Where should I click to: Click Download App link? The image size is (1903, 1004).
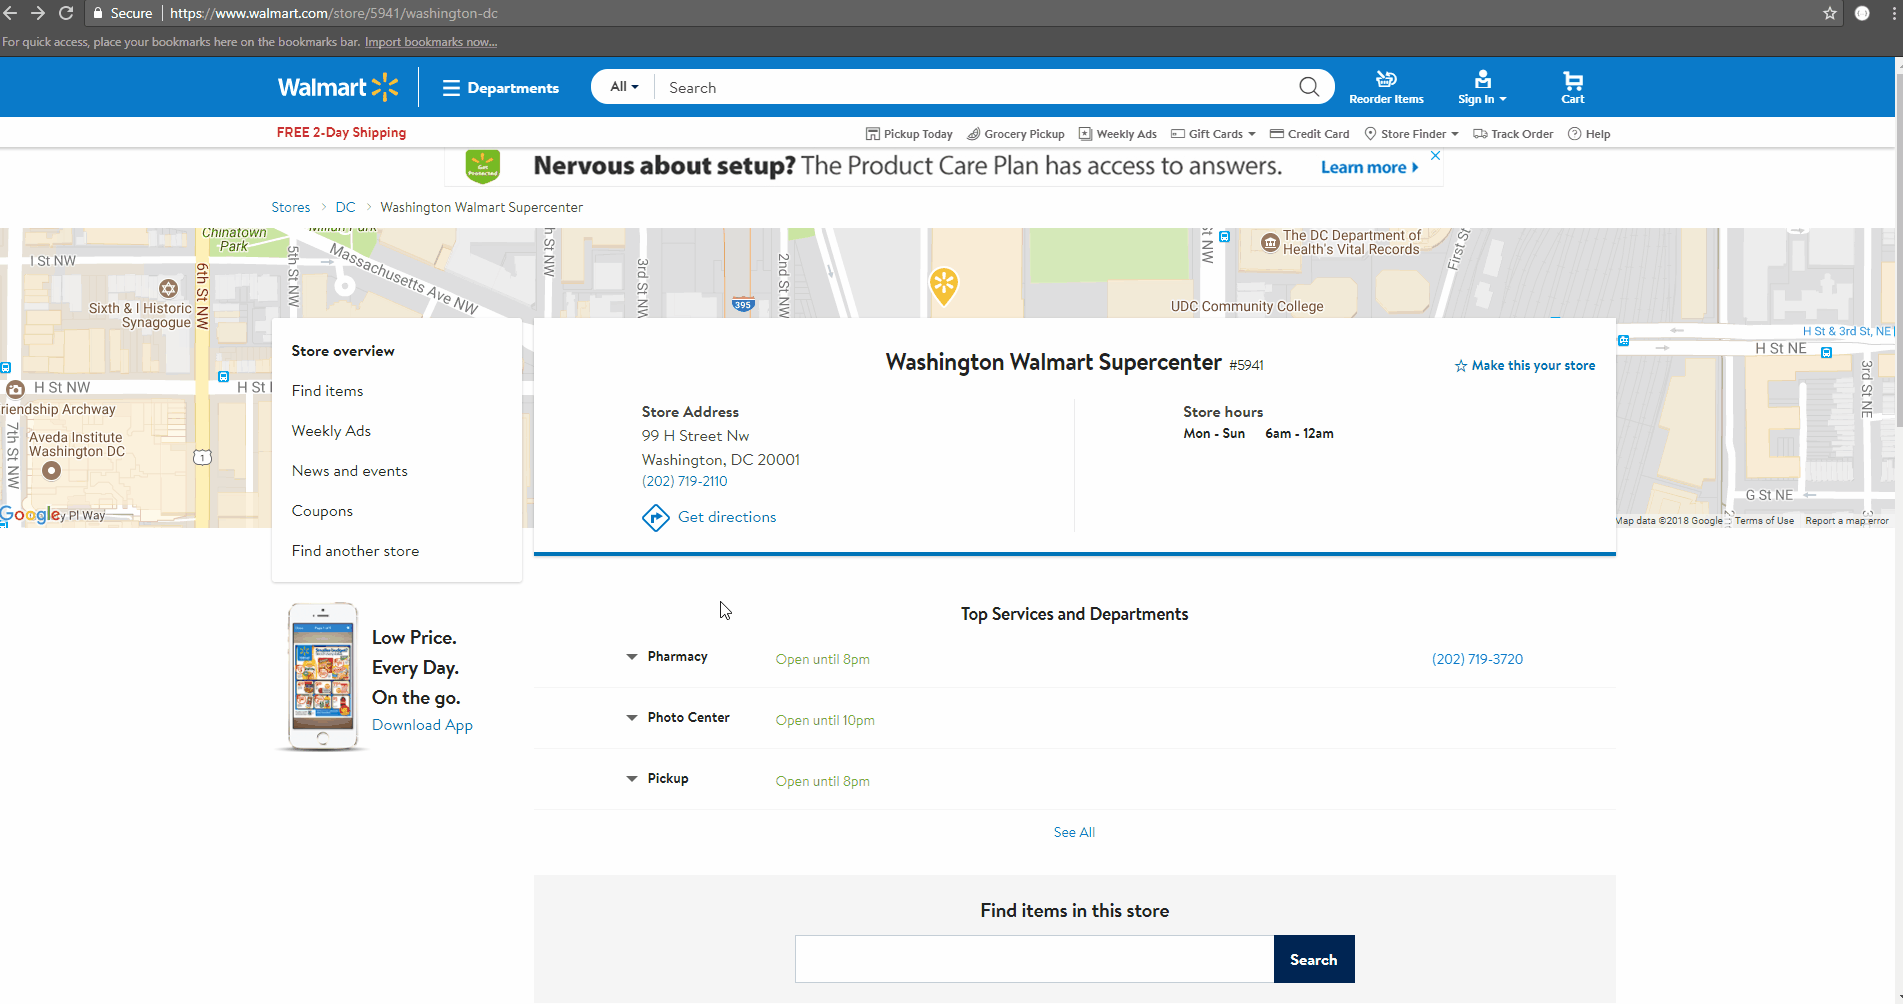click(422, 725)
